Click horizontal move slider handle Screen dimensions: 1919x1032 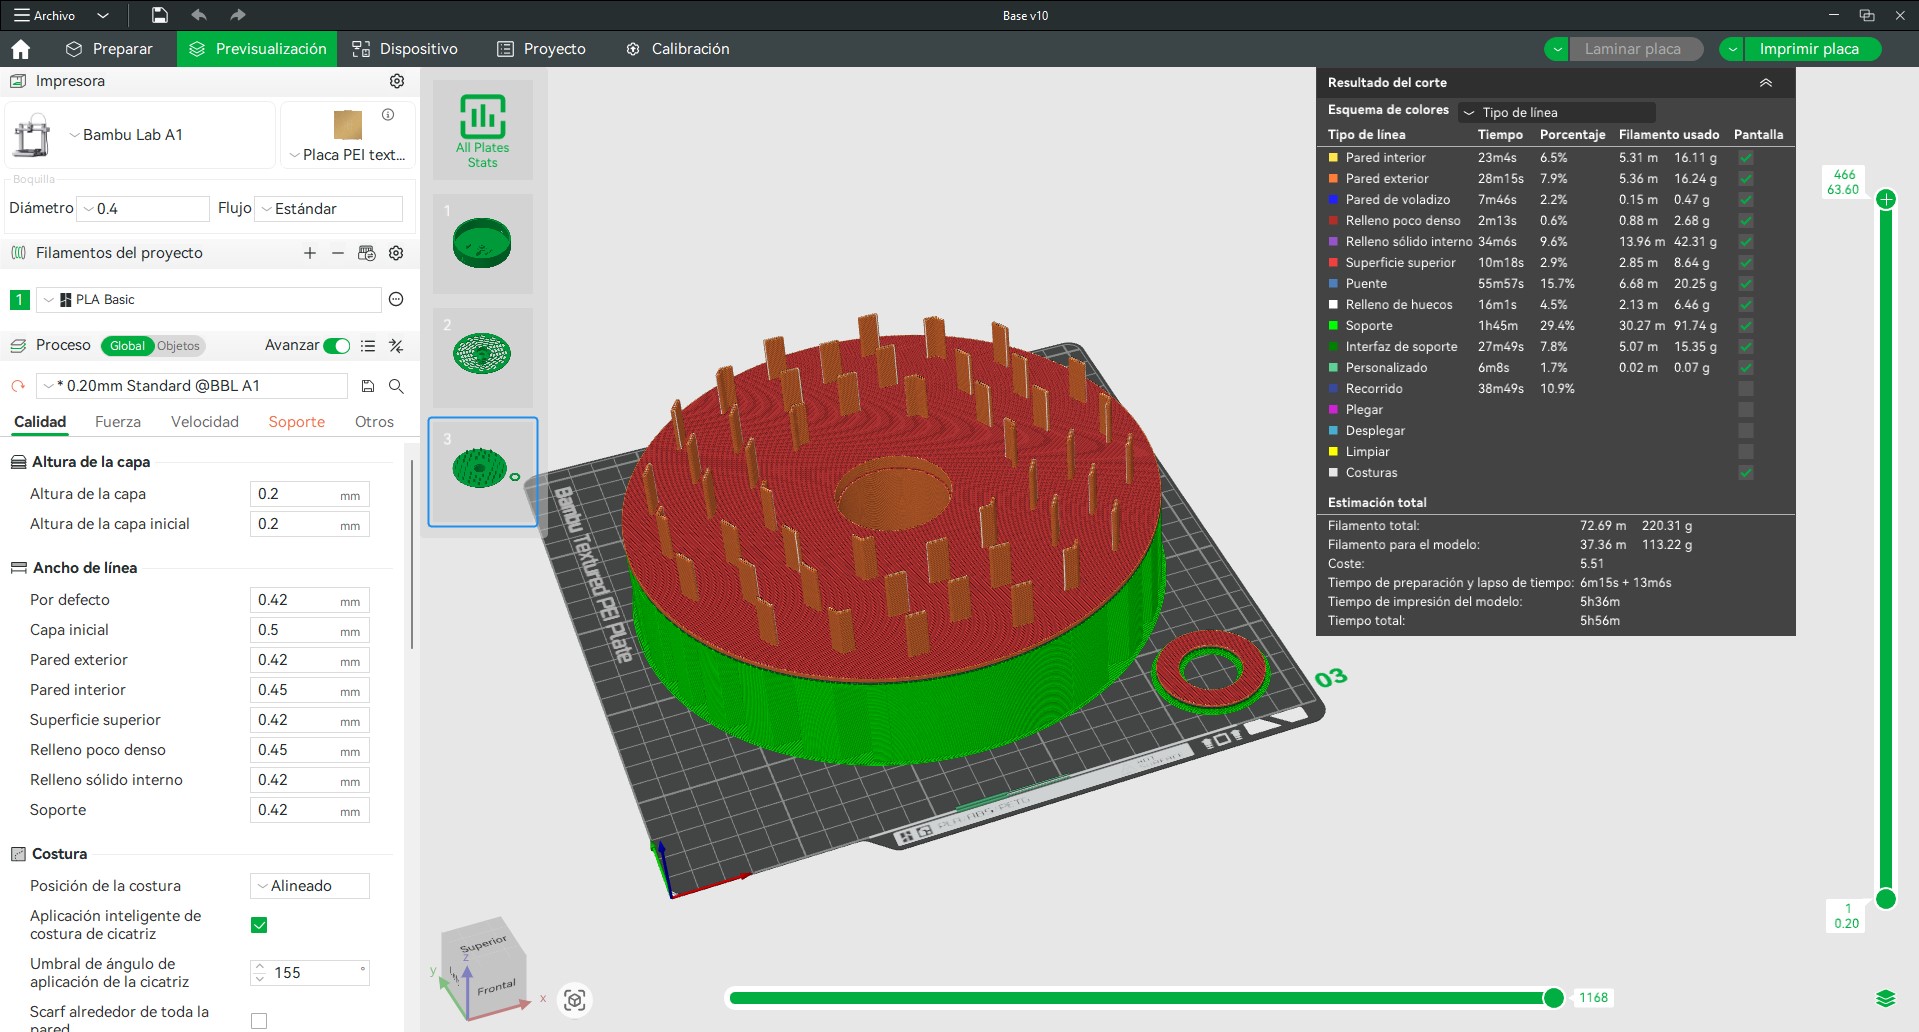[1553, 998]
